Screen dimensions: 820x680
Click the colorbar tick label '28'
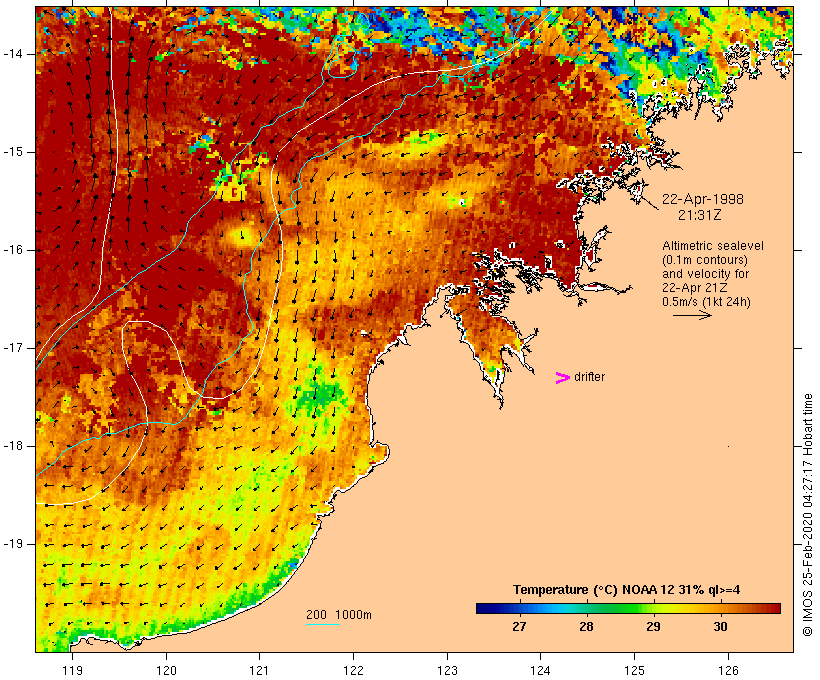point(586,627)
